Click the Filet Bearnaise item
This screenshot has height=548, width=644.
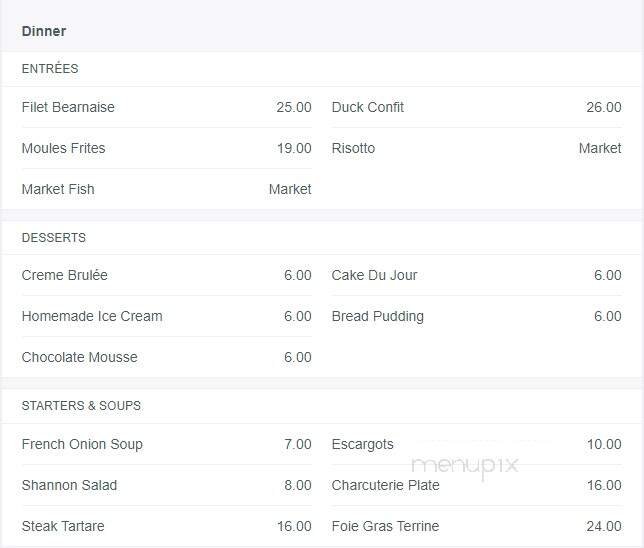click(68, 107)
